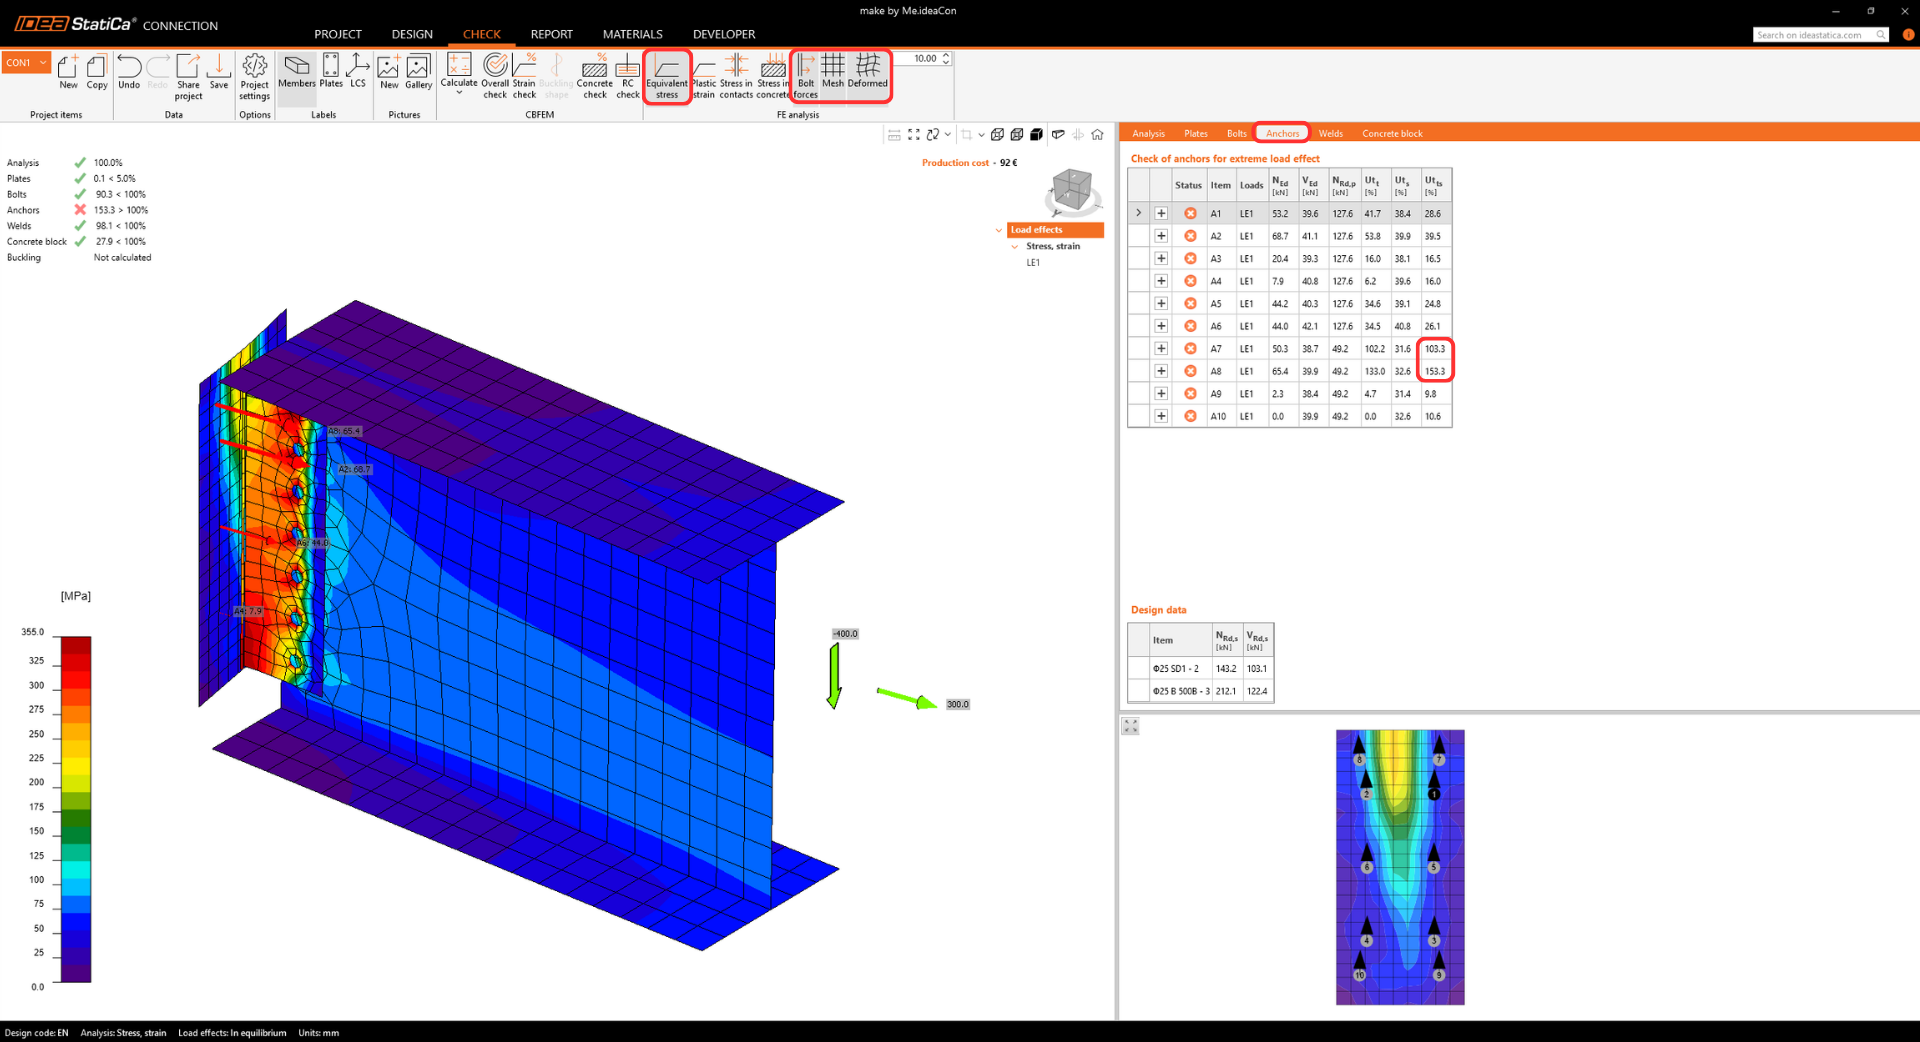
Task: Open the REPORT ribbon tab
Action: pos(552,34)
